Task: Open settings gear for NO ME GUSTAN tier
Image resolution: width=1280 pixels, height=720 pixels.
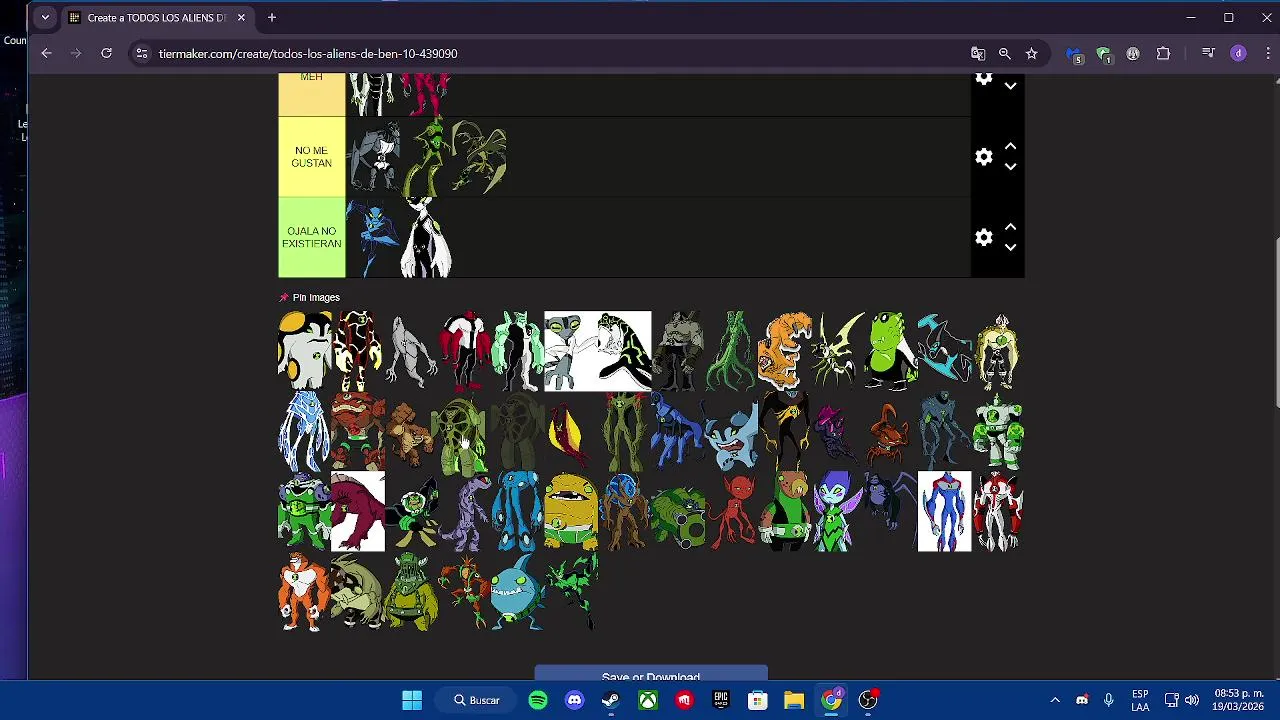Action: point(984,157)
